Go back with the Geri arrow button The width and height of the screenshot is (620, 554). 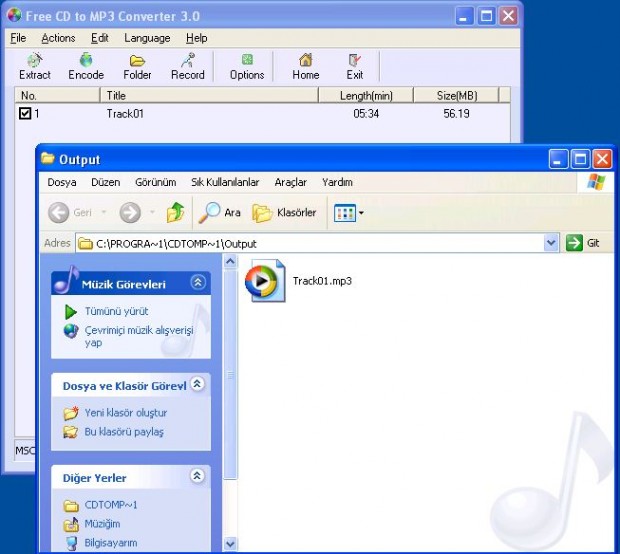click(59, 213)
